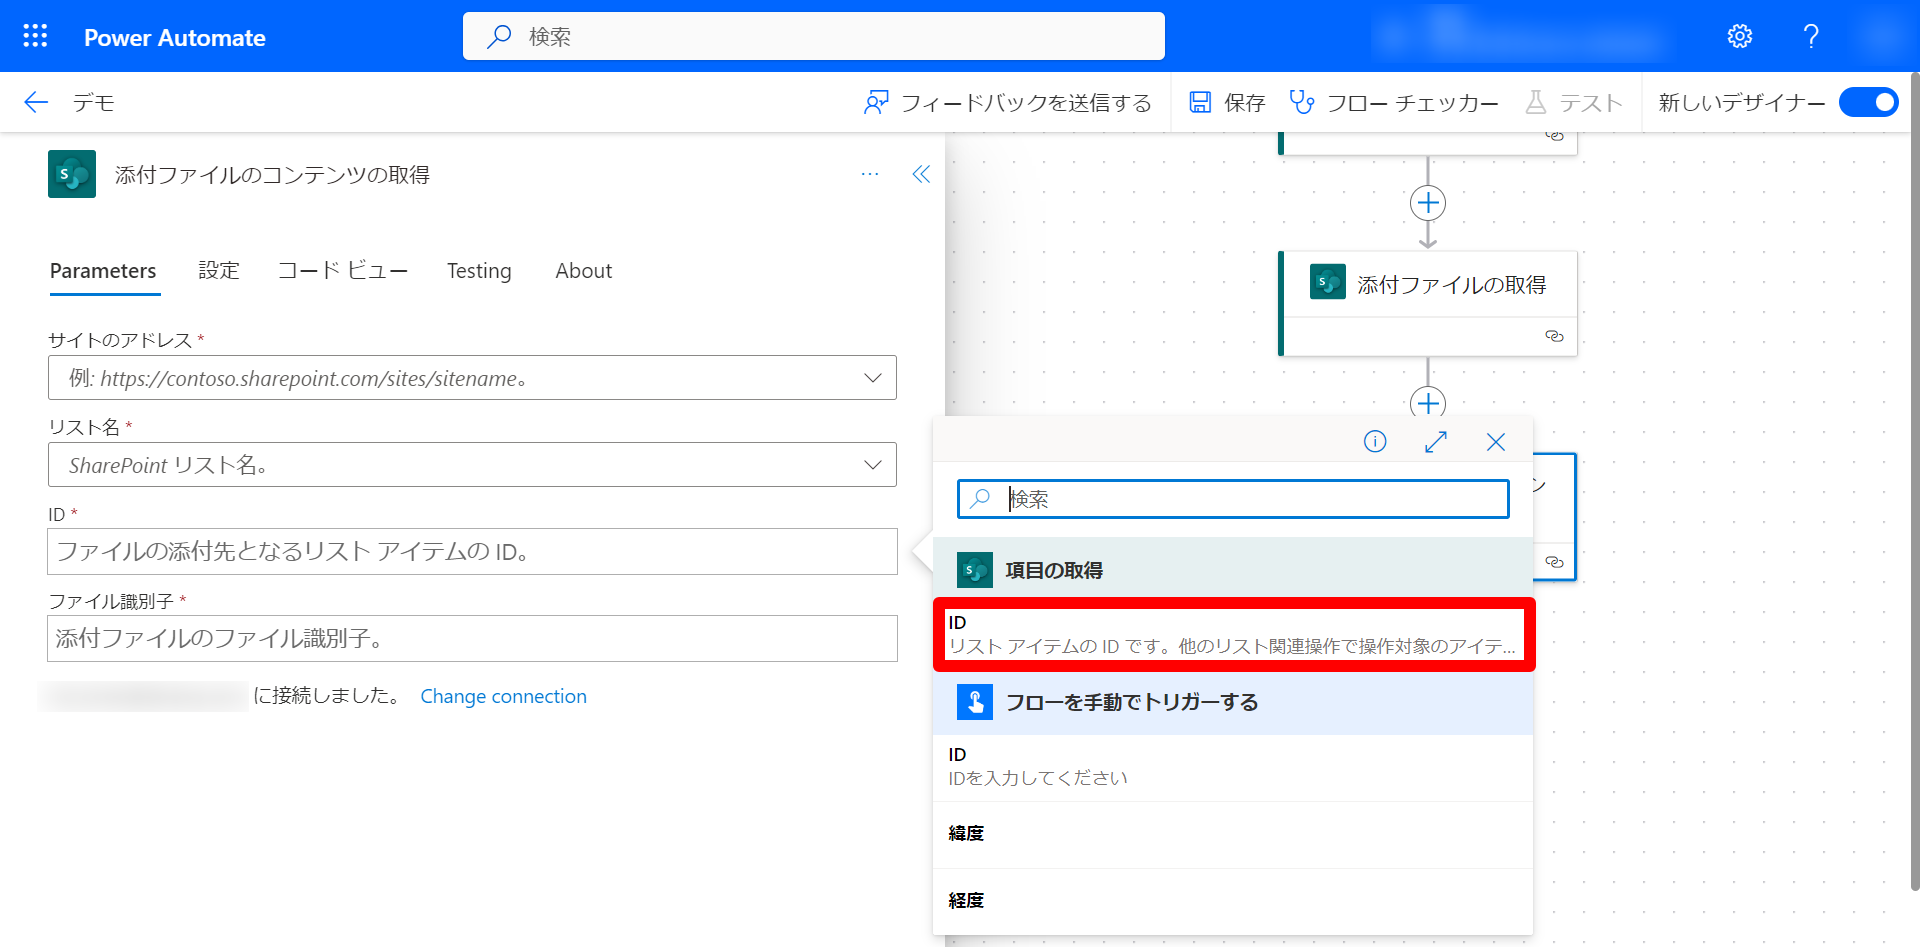1920x947 pixels.
Task: Click the SharePoint icon on the 添付ファイルの取得 node
Action: 1327,282
